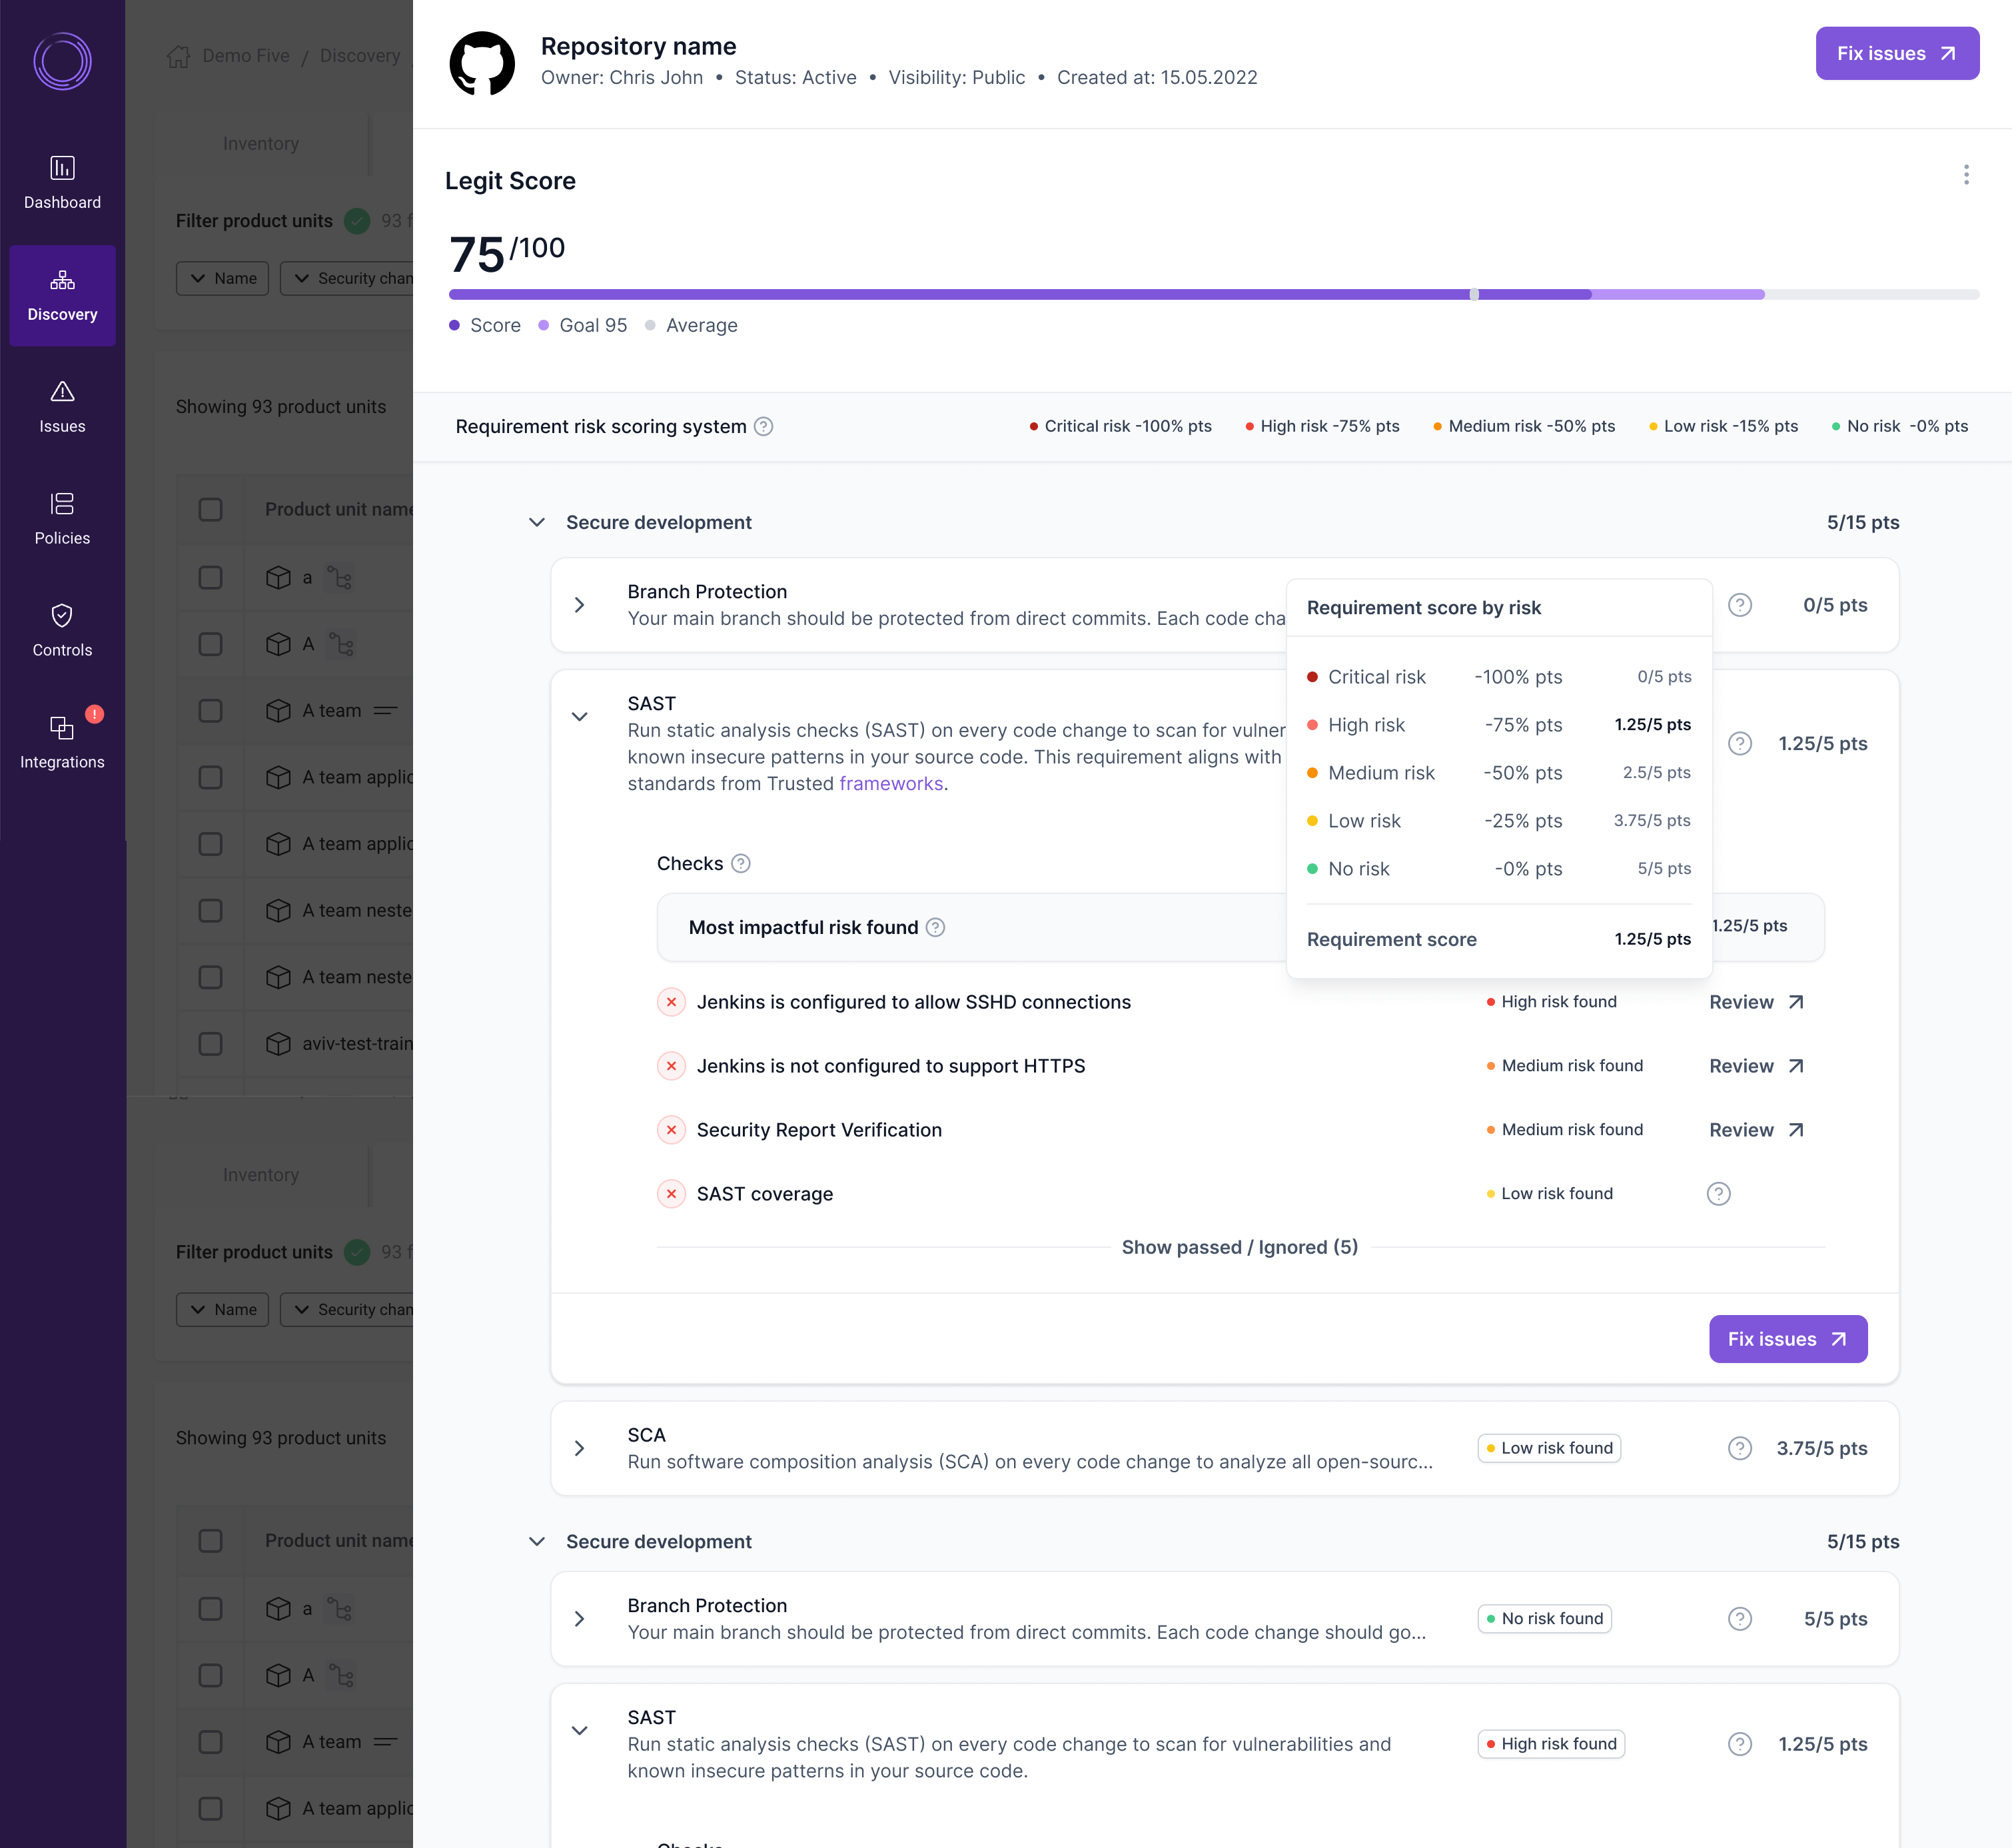This screenshot has height=1848, width=2012.
Task: Review the Security Report Verification issue
Action: coord(1756,1129)
